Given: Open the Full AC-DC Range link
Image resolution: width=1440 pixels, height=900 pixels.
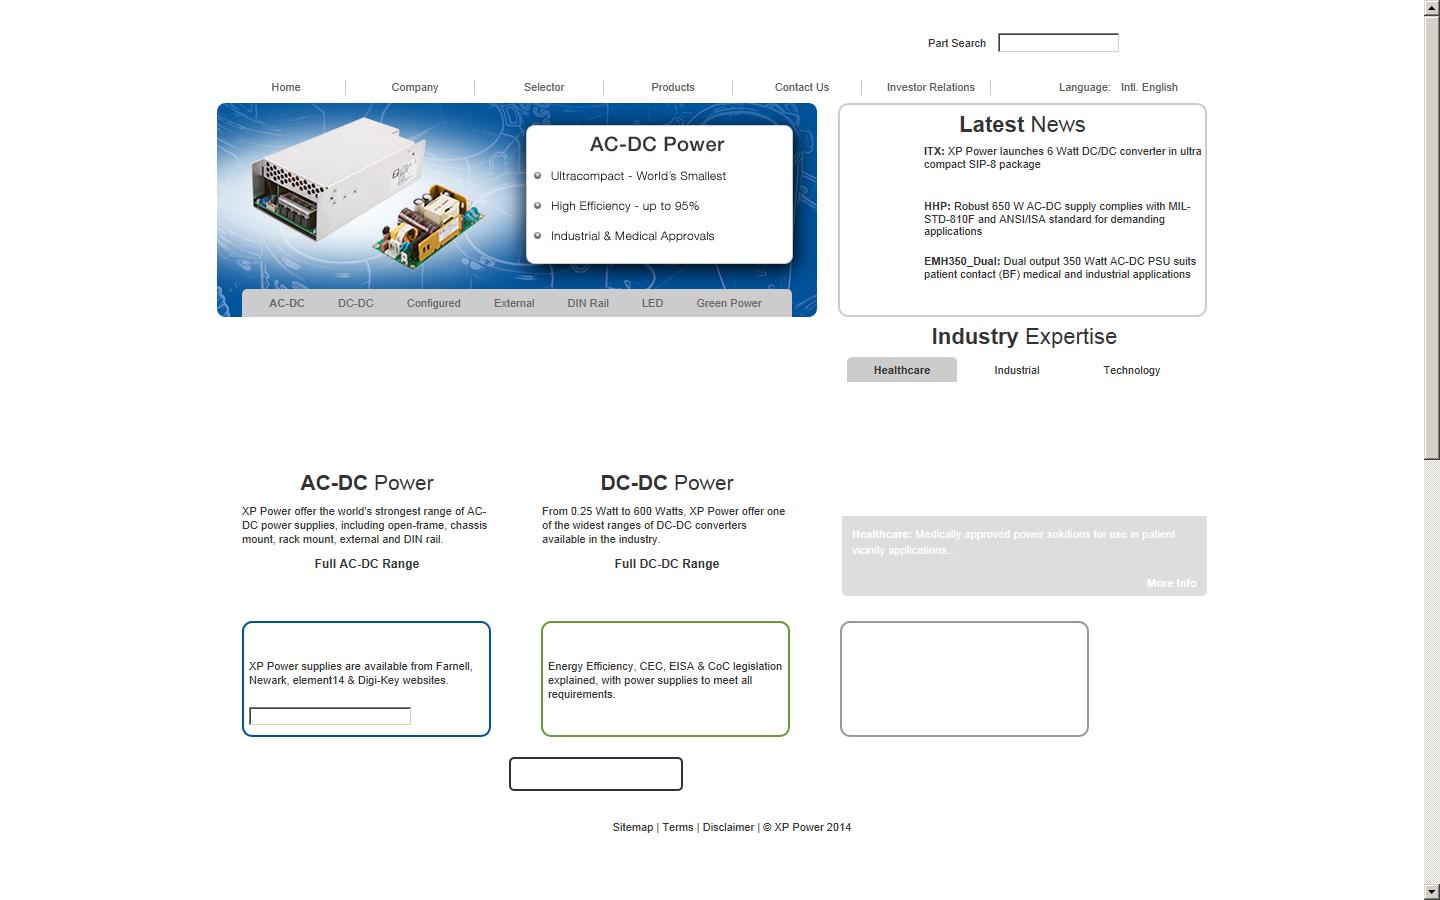Looking at the screenshot, I should (367, 563).
